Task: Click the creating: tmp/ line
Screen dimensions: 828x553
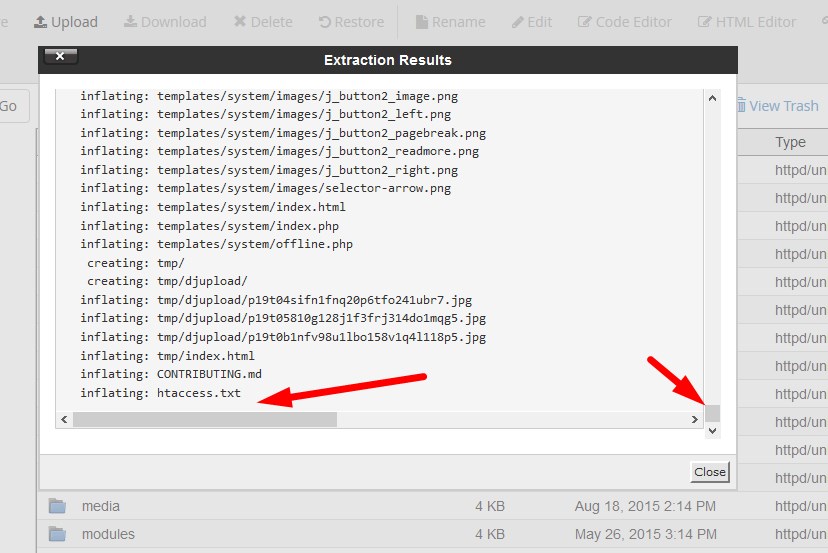Action: click(x=136, y=263)
